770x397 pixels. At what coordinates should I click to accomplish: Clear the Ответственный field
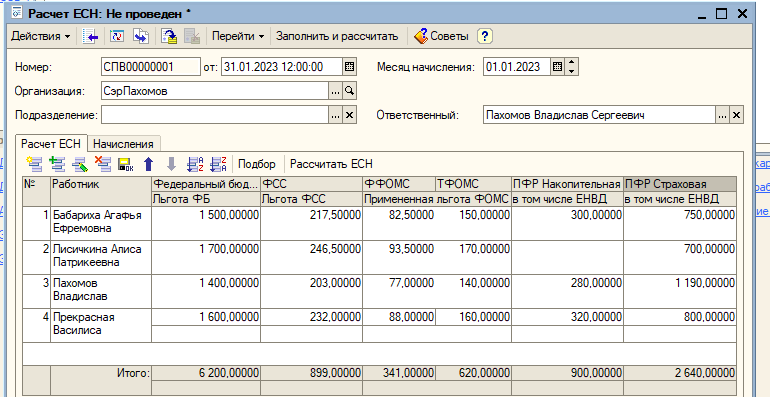click(x=736, y=115)
